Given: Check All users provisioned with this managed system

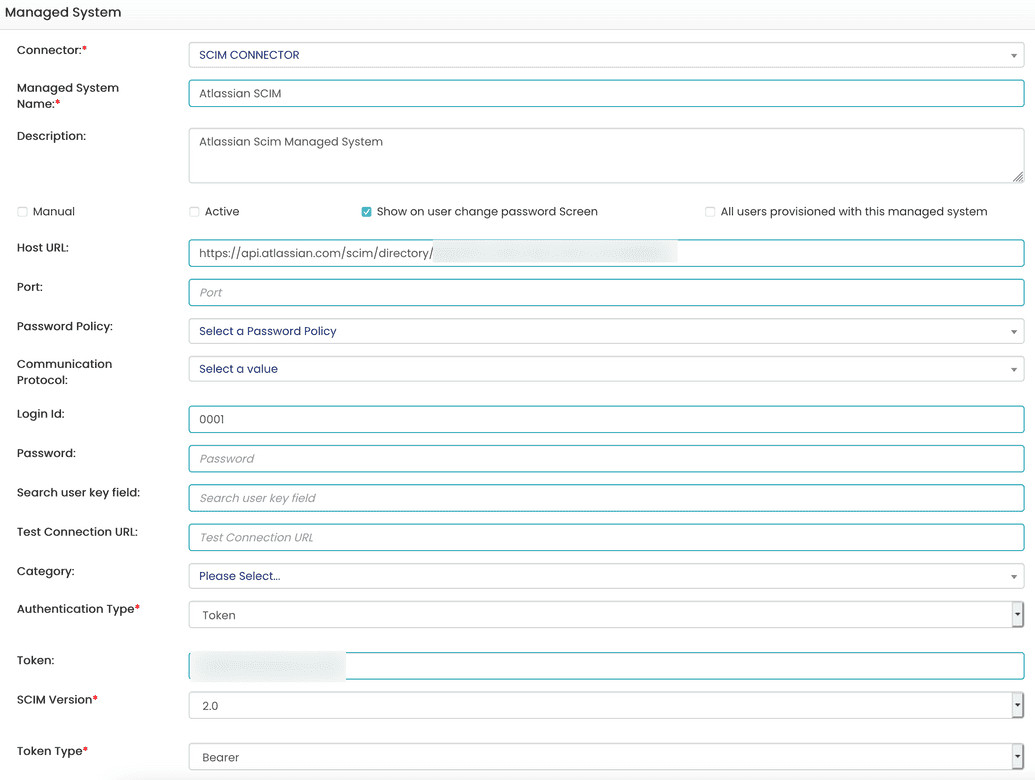Looking at the screenshot, I should pos(710,211).
